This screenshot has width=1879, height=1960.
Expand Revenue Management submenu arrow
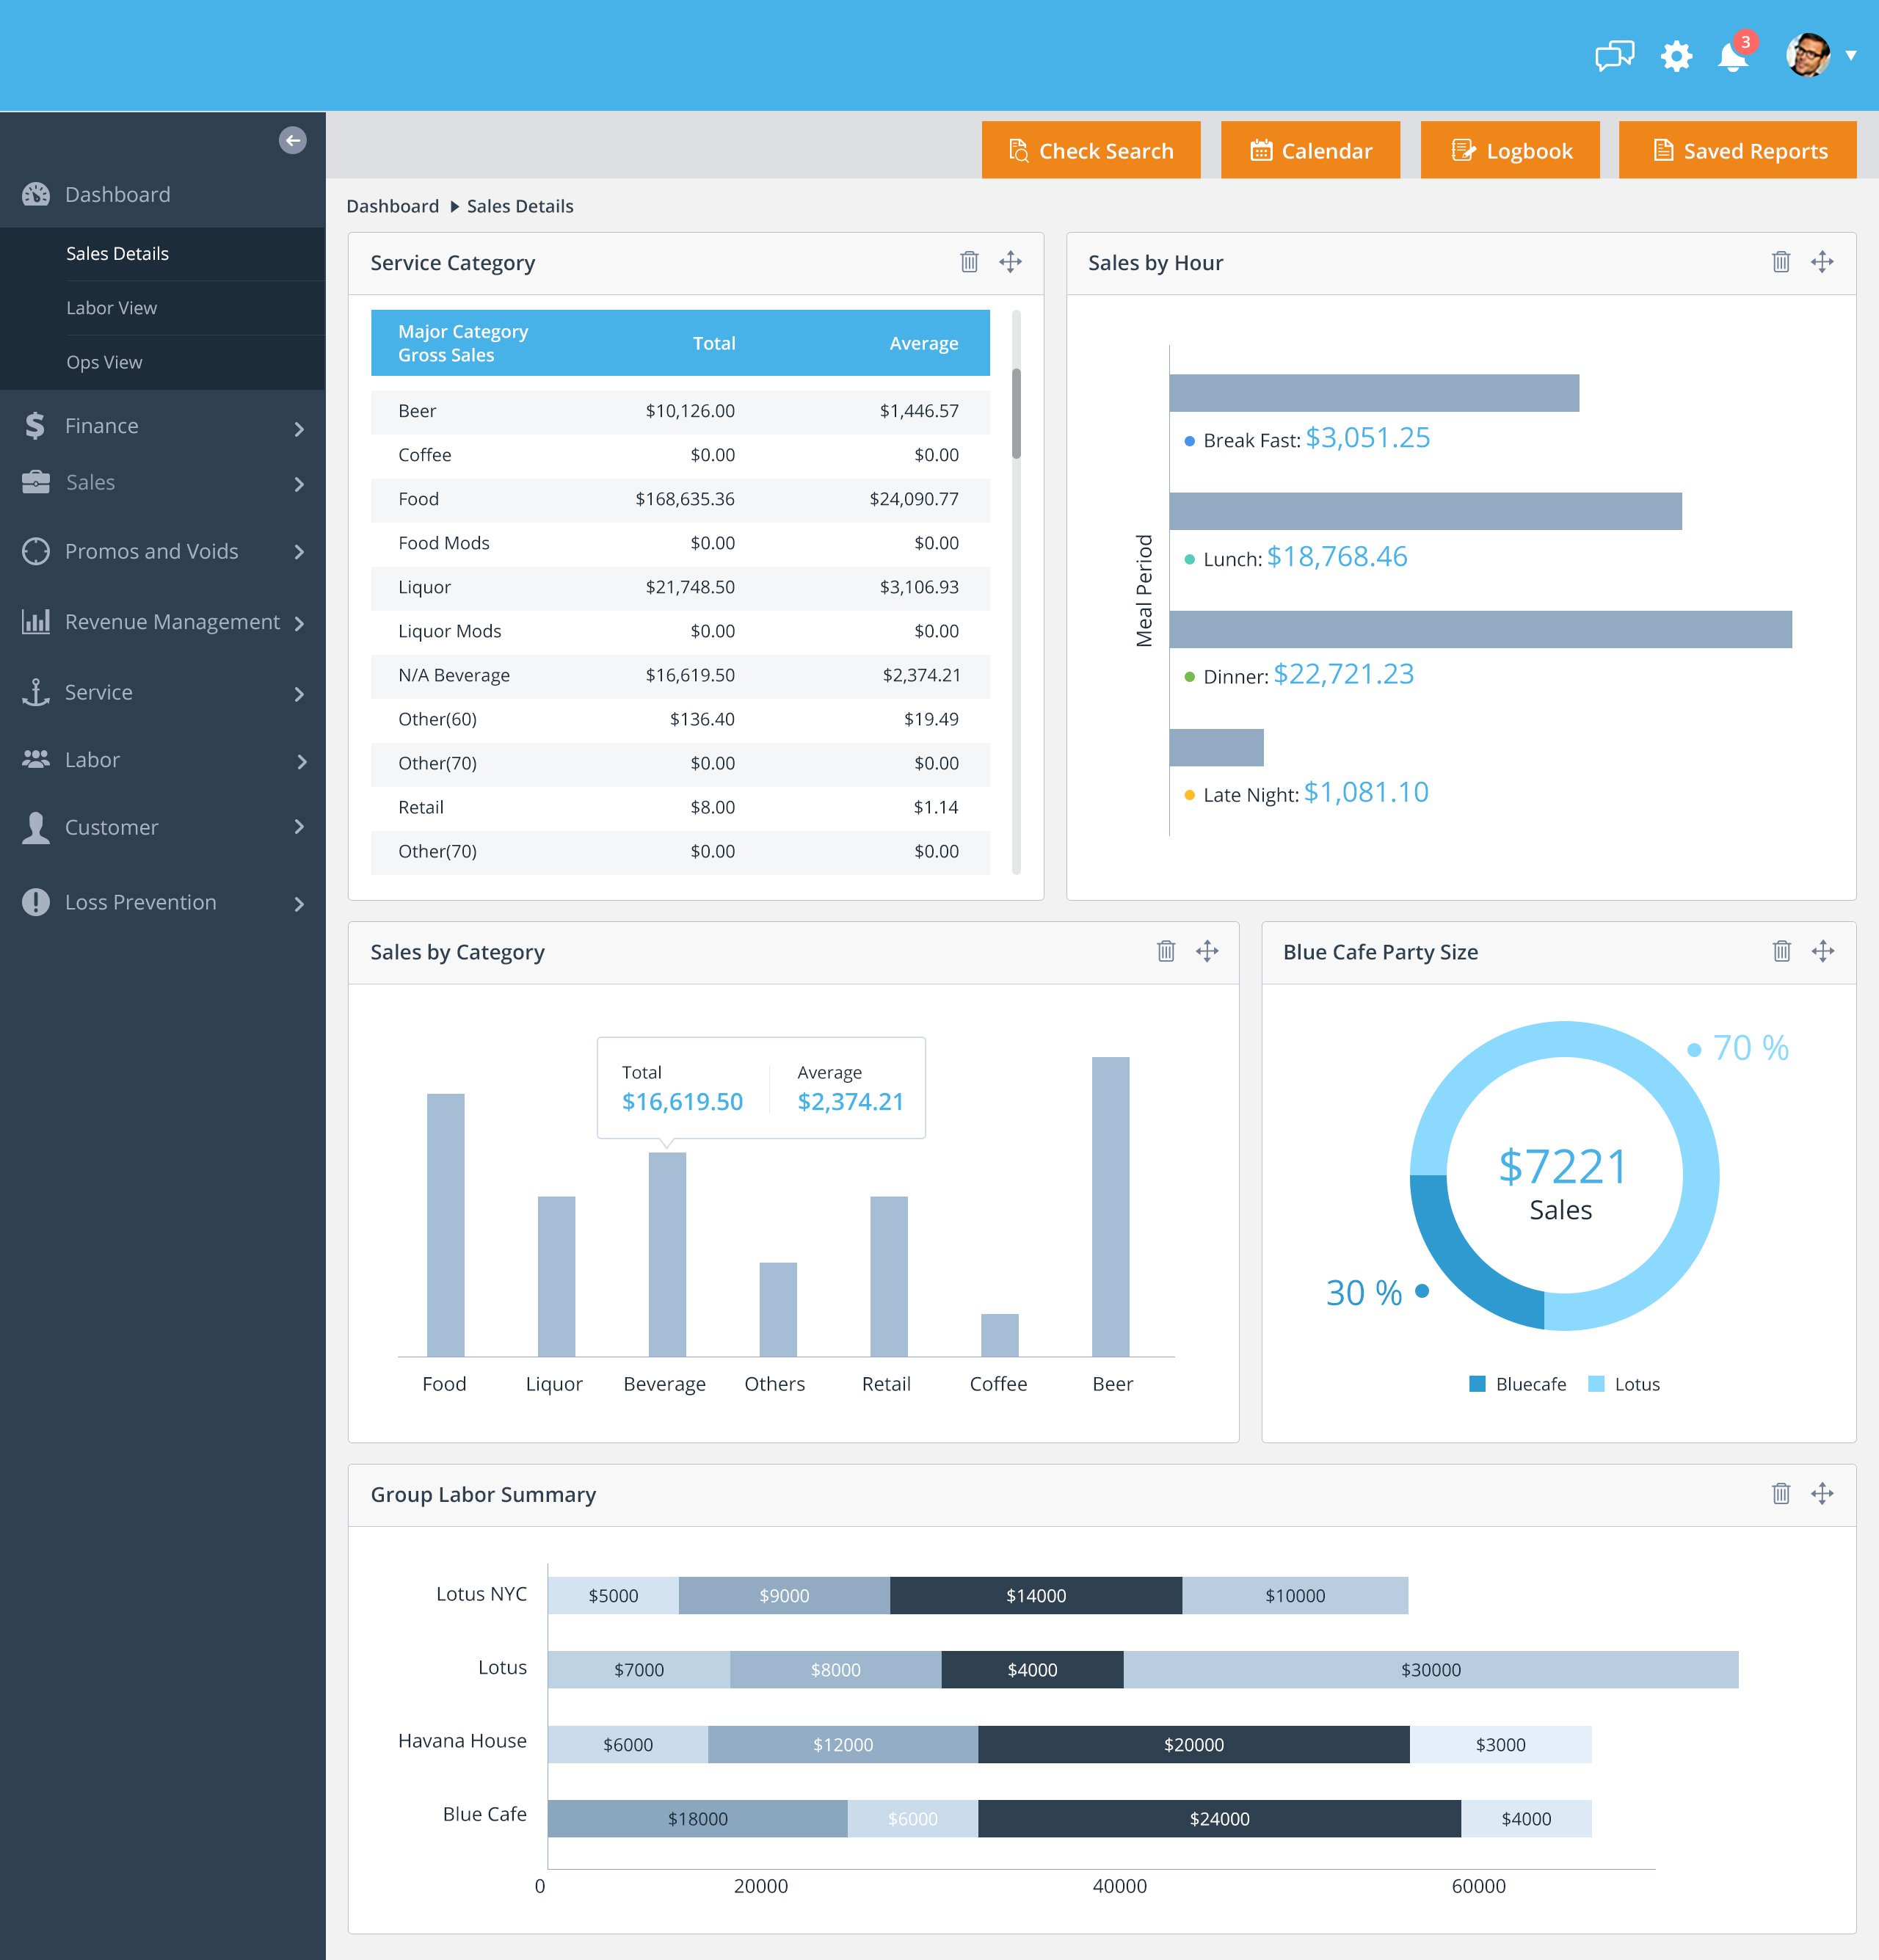(x=299, y=623)
